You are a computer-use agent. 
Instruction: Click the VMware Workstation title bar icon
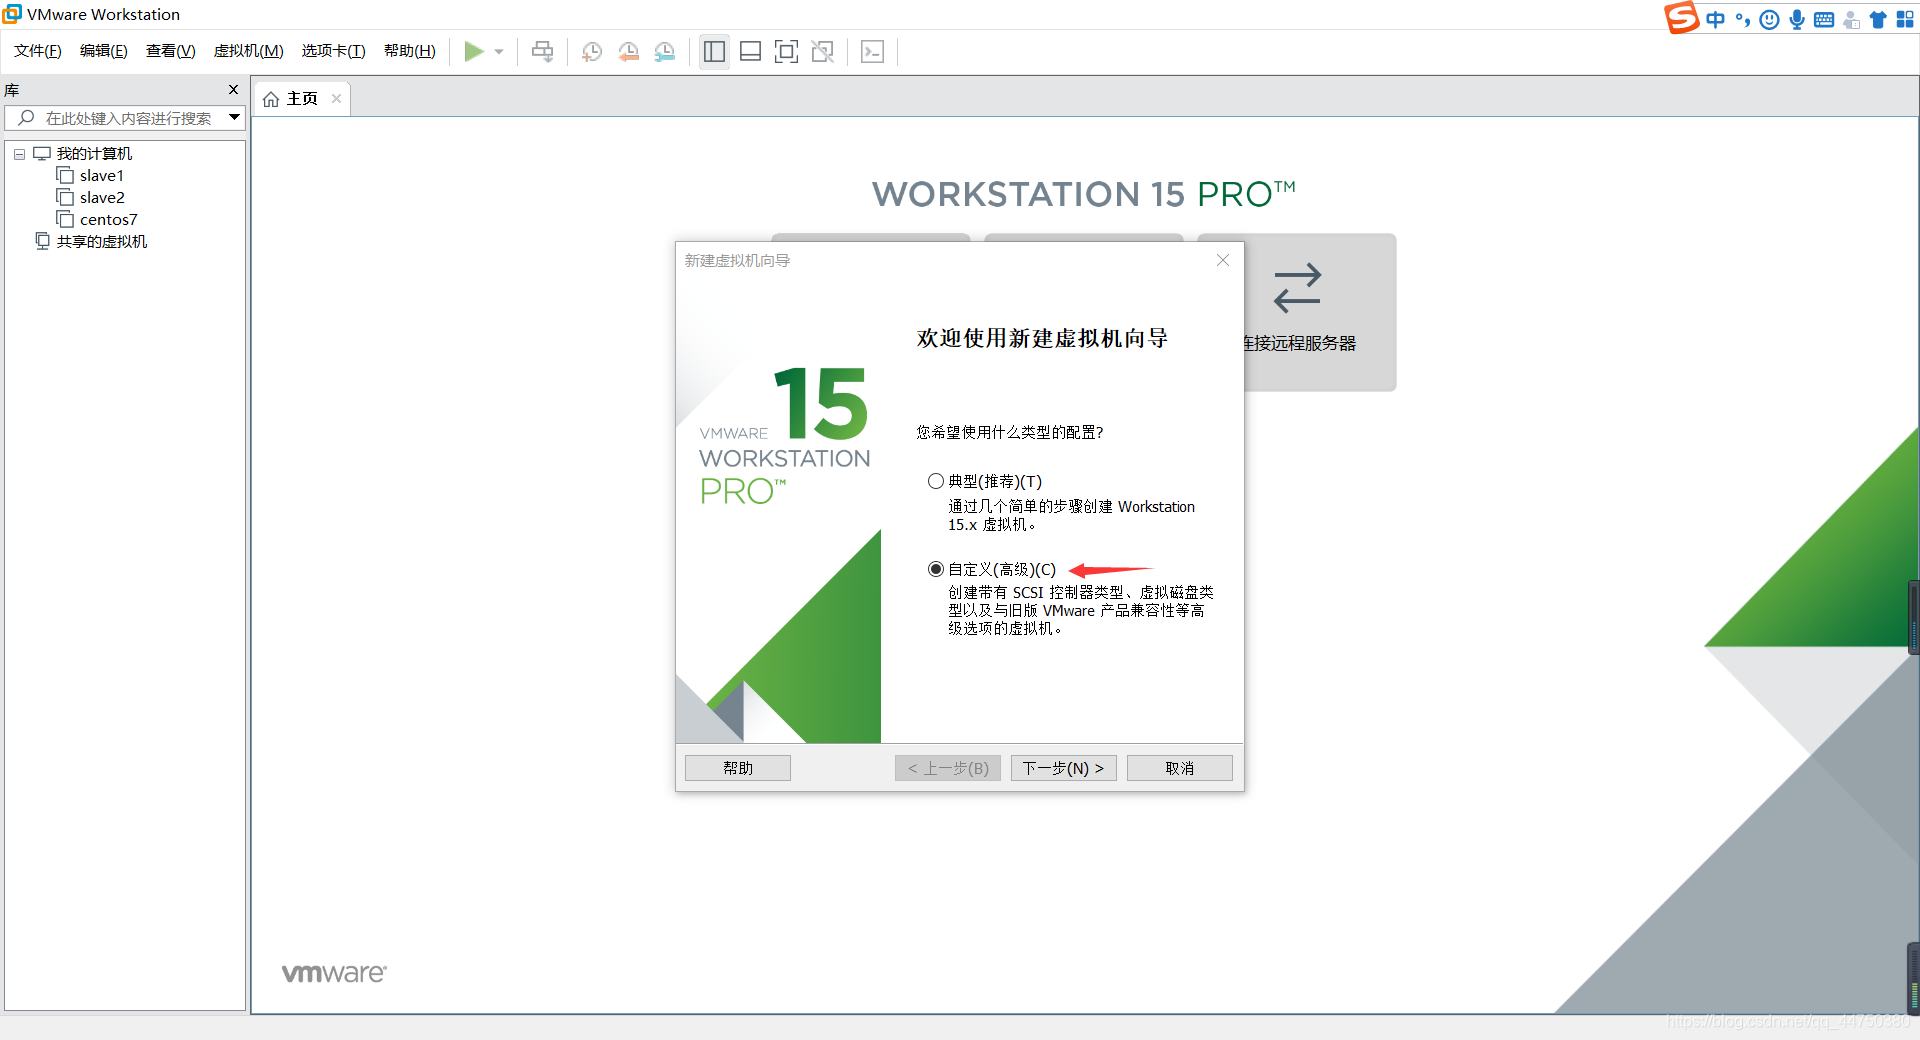coord(12,14)
